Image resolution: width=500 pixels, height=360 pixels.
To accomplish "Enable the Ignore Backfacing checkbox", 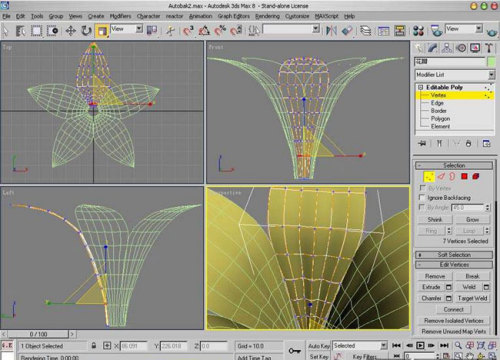I will tap(422, 197).
